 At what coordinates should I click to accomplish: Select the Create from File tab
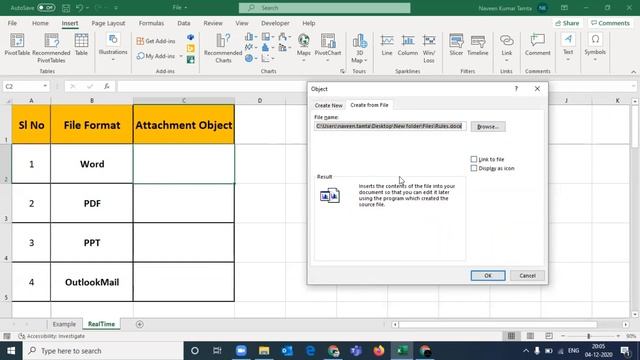[x=369, y=105]
